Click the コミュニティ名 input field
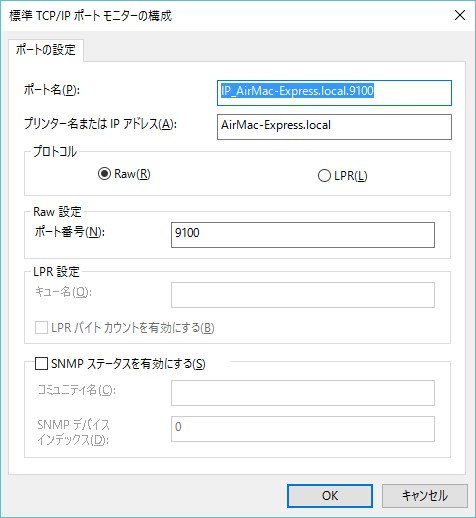This screenshot has height=518, width=476. (303, 393)
